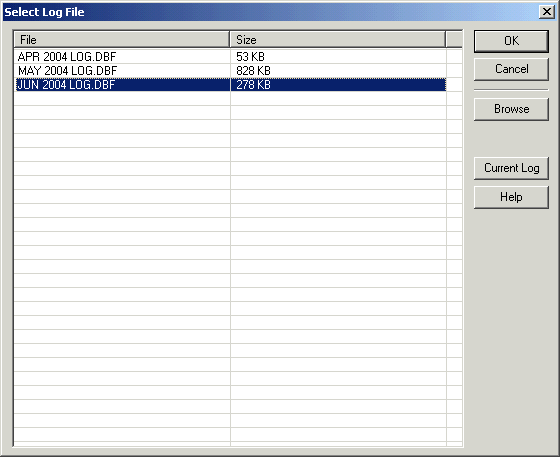Open the Help button
Image resolution: width=560 pixels, height=457 pixels.
click(511, 197)
